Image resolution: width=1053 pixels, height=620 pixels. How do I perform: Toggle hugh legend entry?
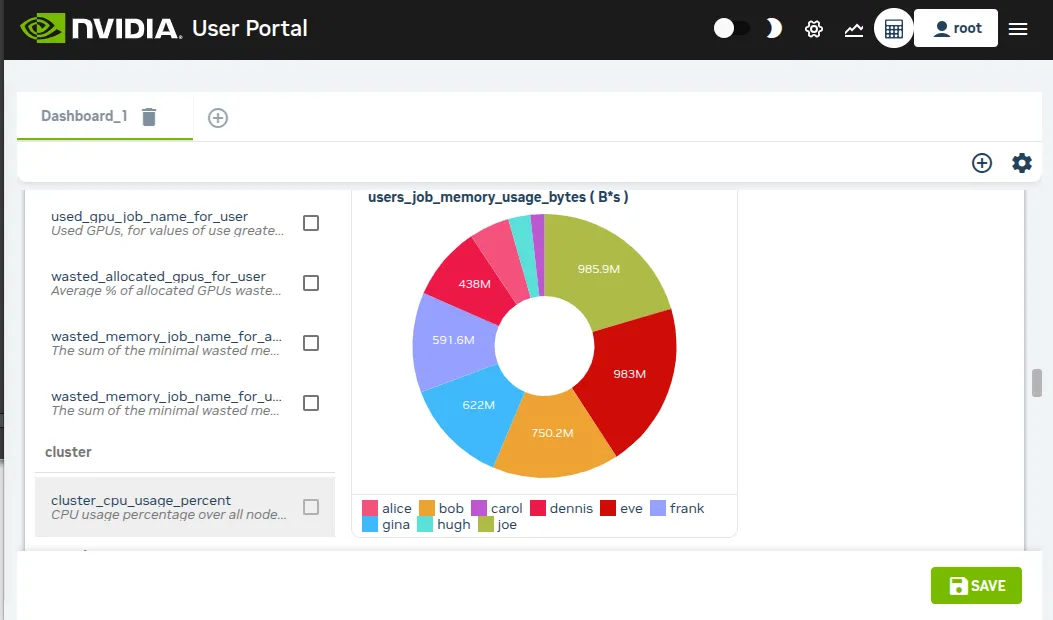coord(444,524)
